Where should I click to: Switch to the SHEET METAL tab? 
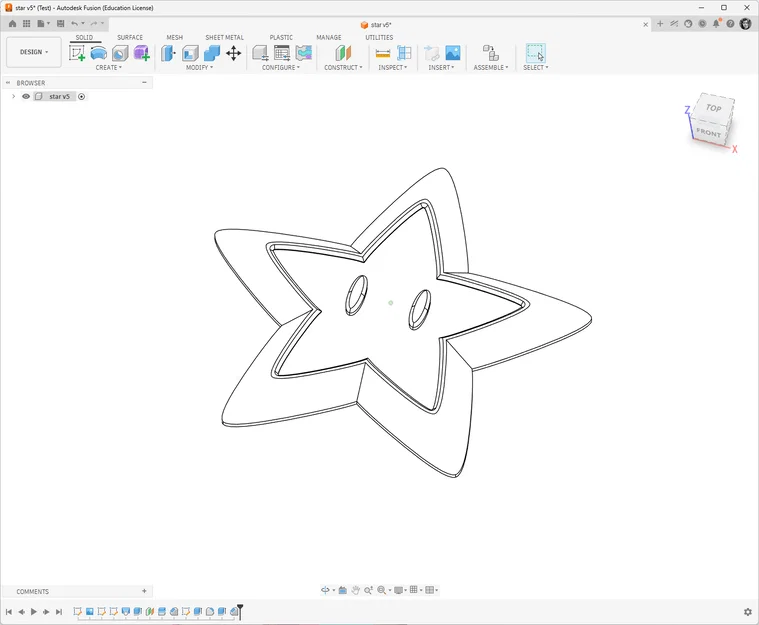click(x=224, y=37)
